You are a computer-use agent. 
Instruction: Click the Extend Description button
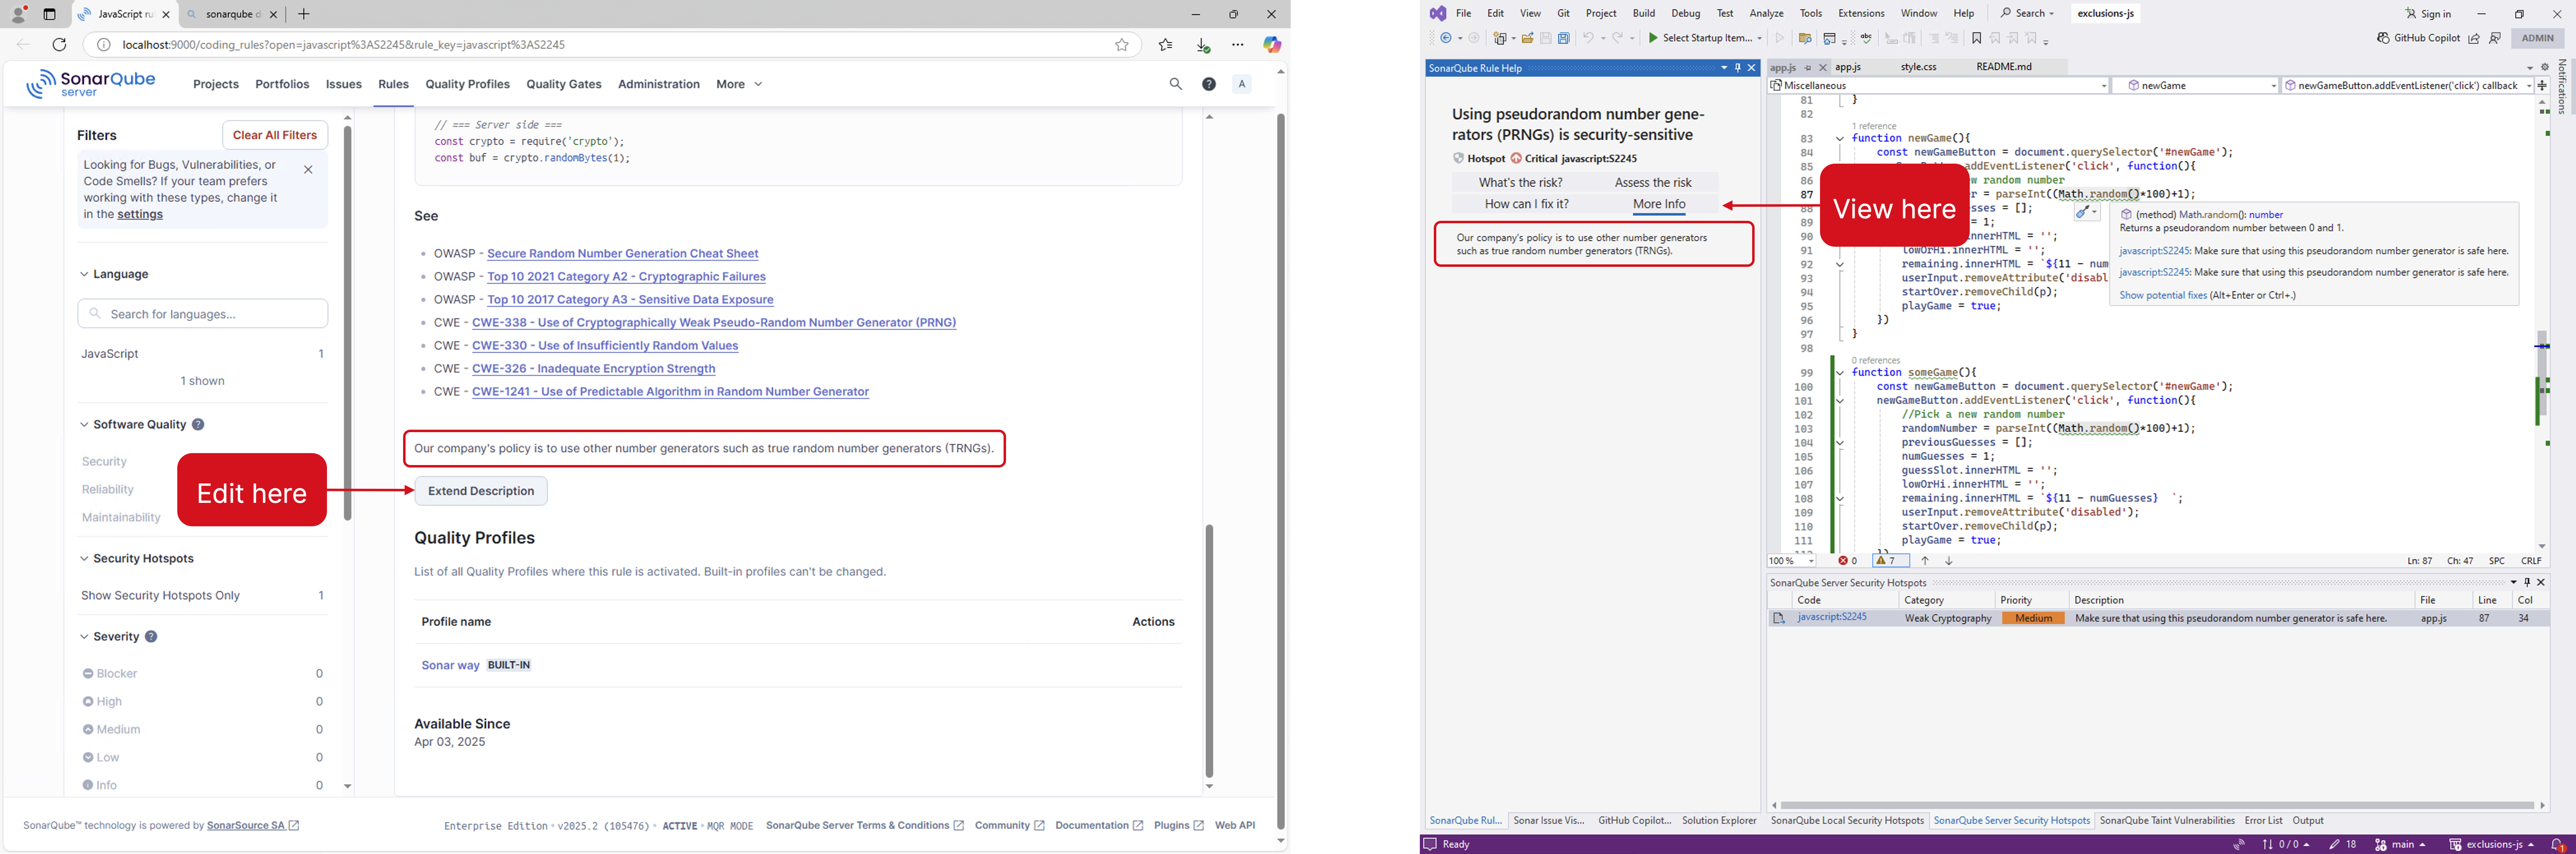[481, 491]
